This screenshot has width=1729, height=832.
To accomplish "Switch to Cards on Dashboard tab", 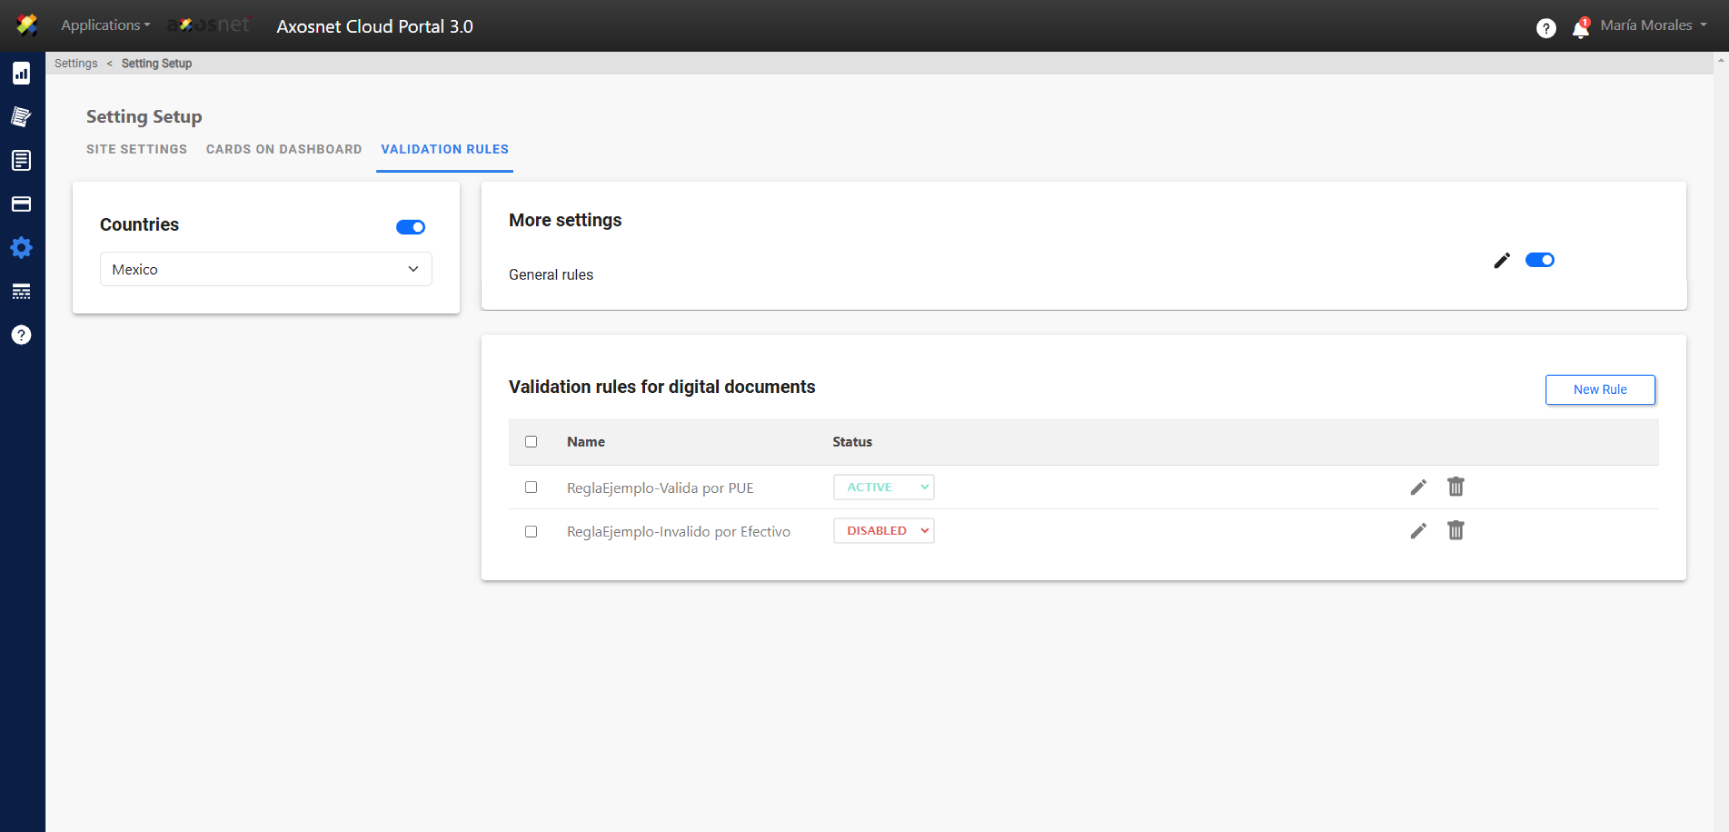I will click(x=284, y=149).
